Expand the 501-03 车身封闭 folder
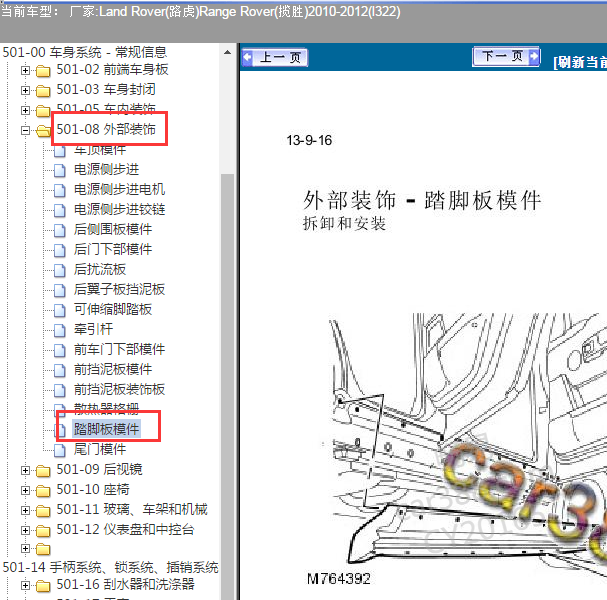This screenshot has height=600, width=607. (25, 90)
